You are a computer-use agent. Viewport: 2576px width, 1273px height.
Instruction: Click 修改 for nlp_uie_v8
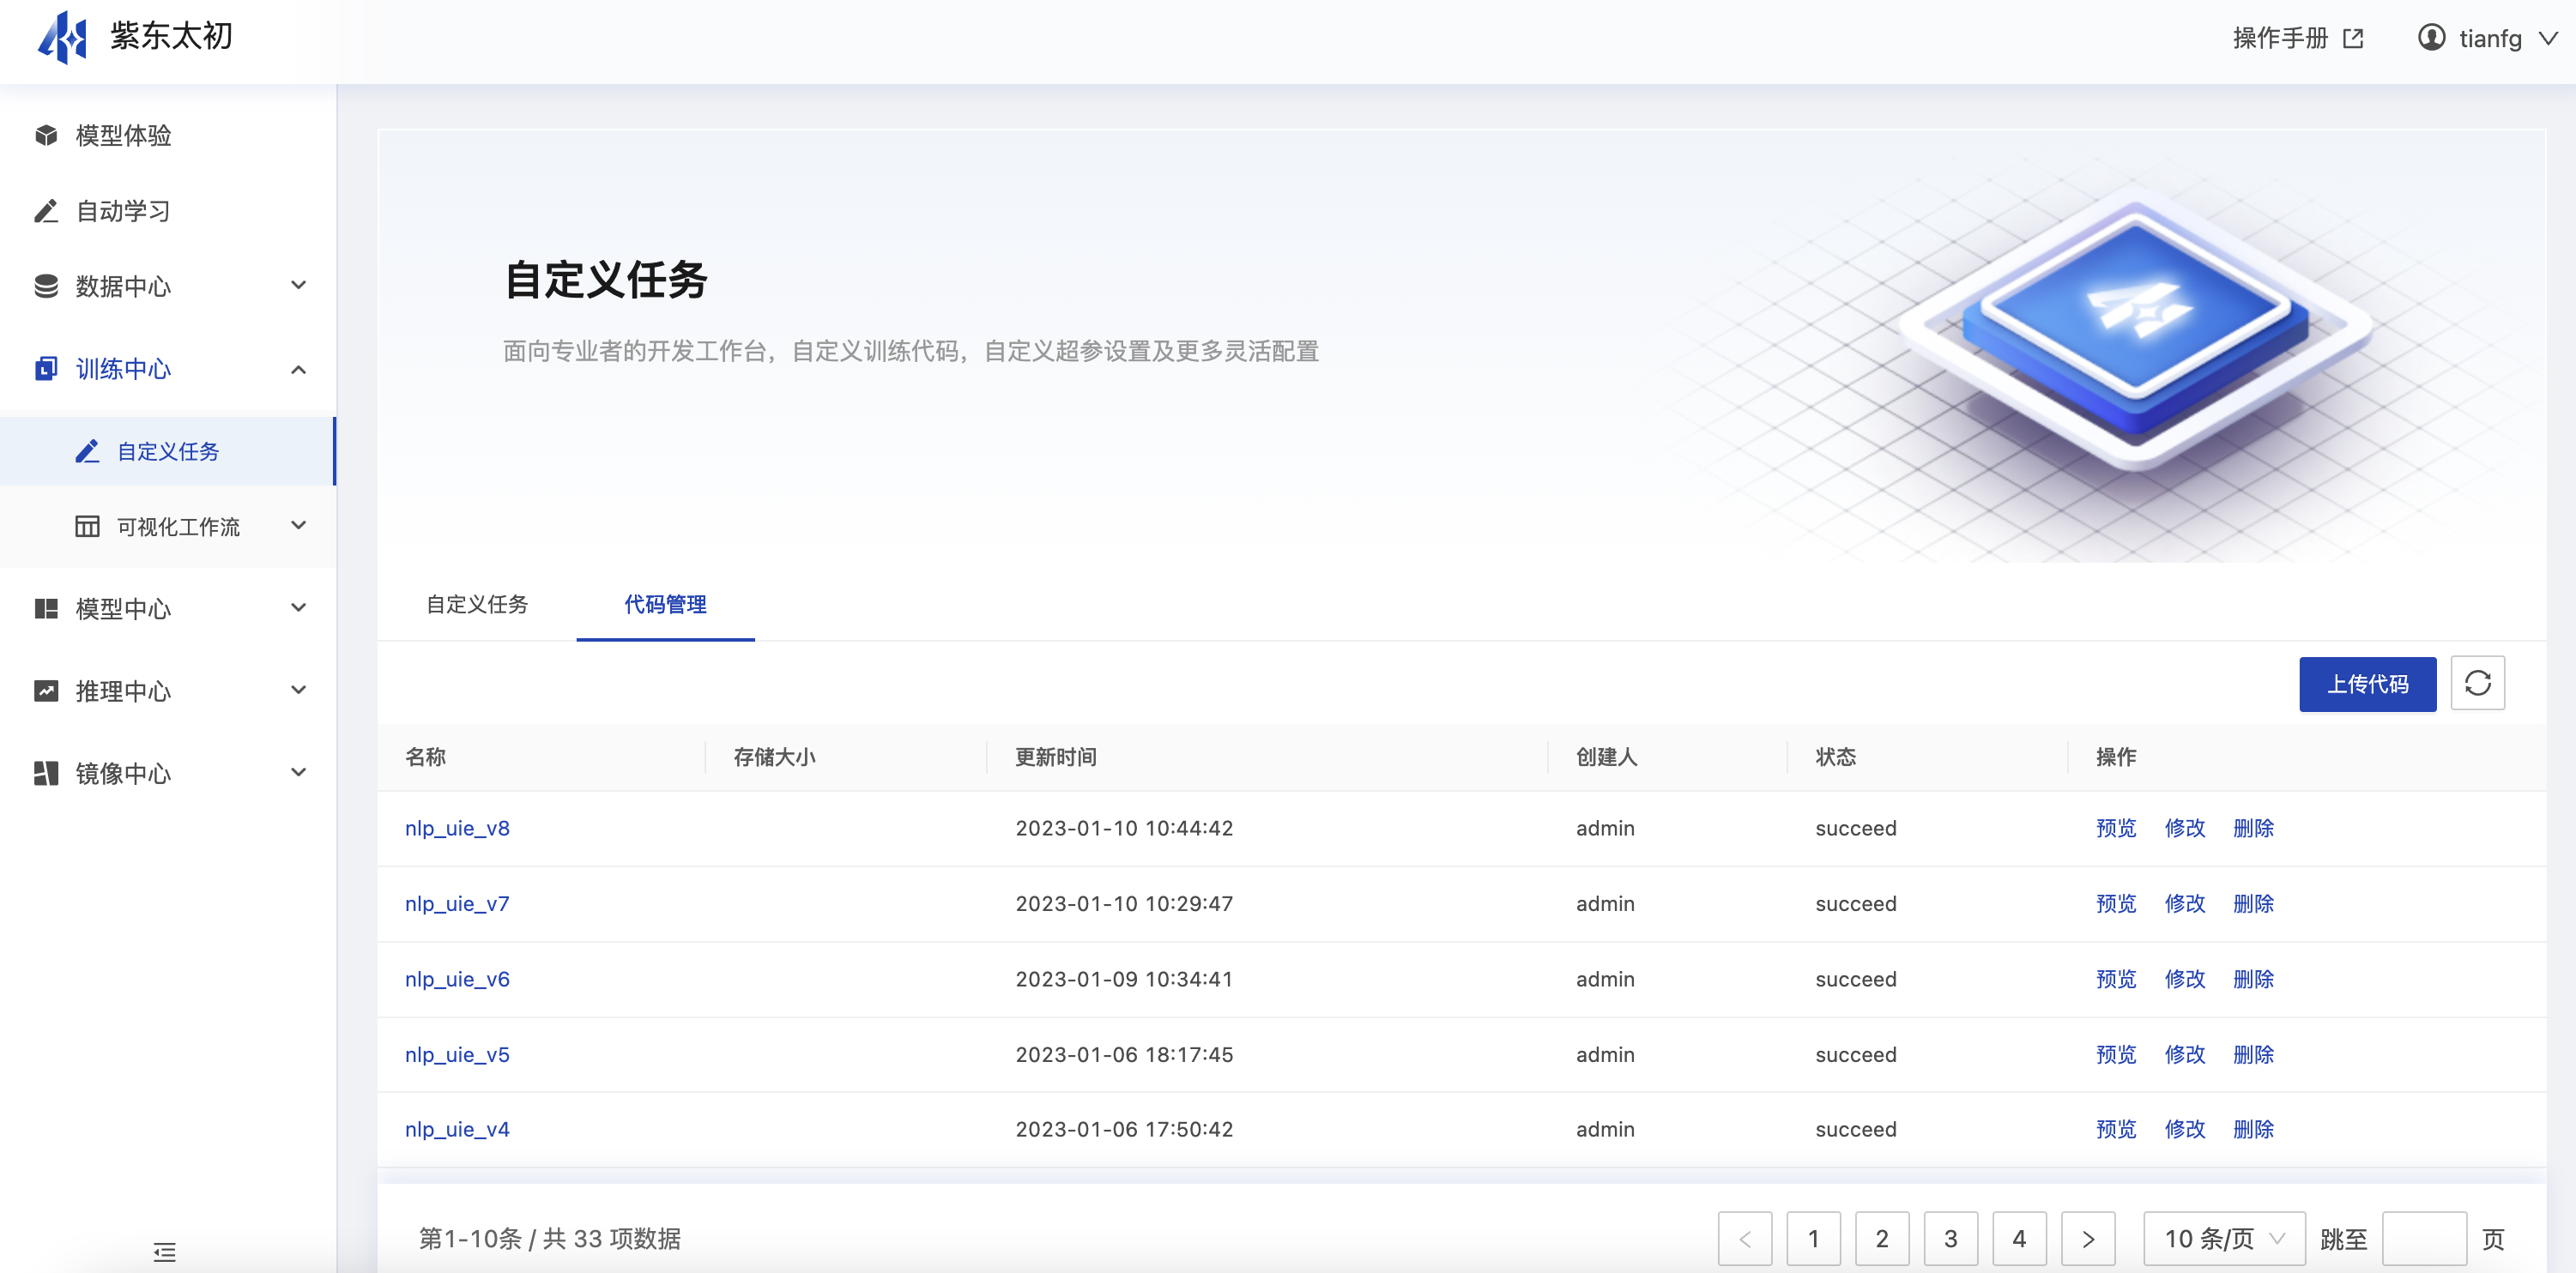2185,828
